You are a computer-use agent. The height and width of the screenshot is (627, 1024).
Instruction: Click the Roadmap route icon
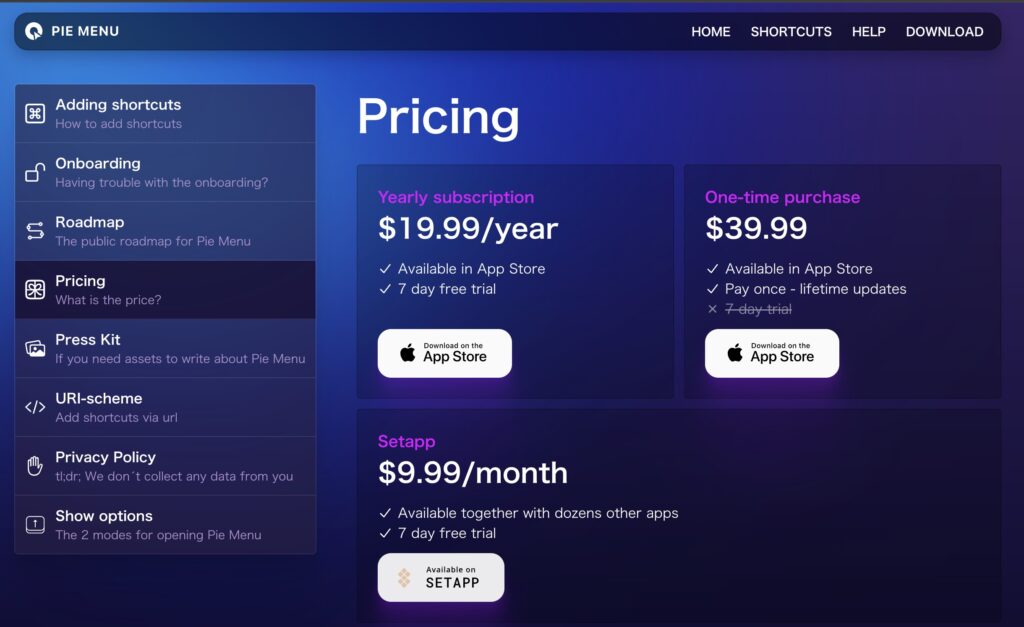[35, 231]
